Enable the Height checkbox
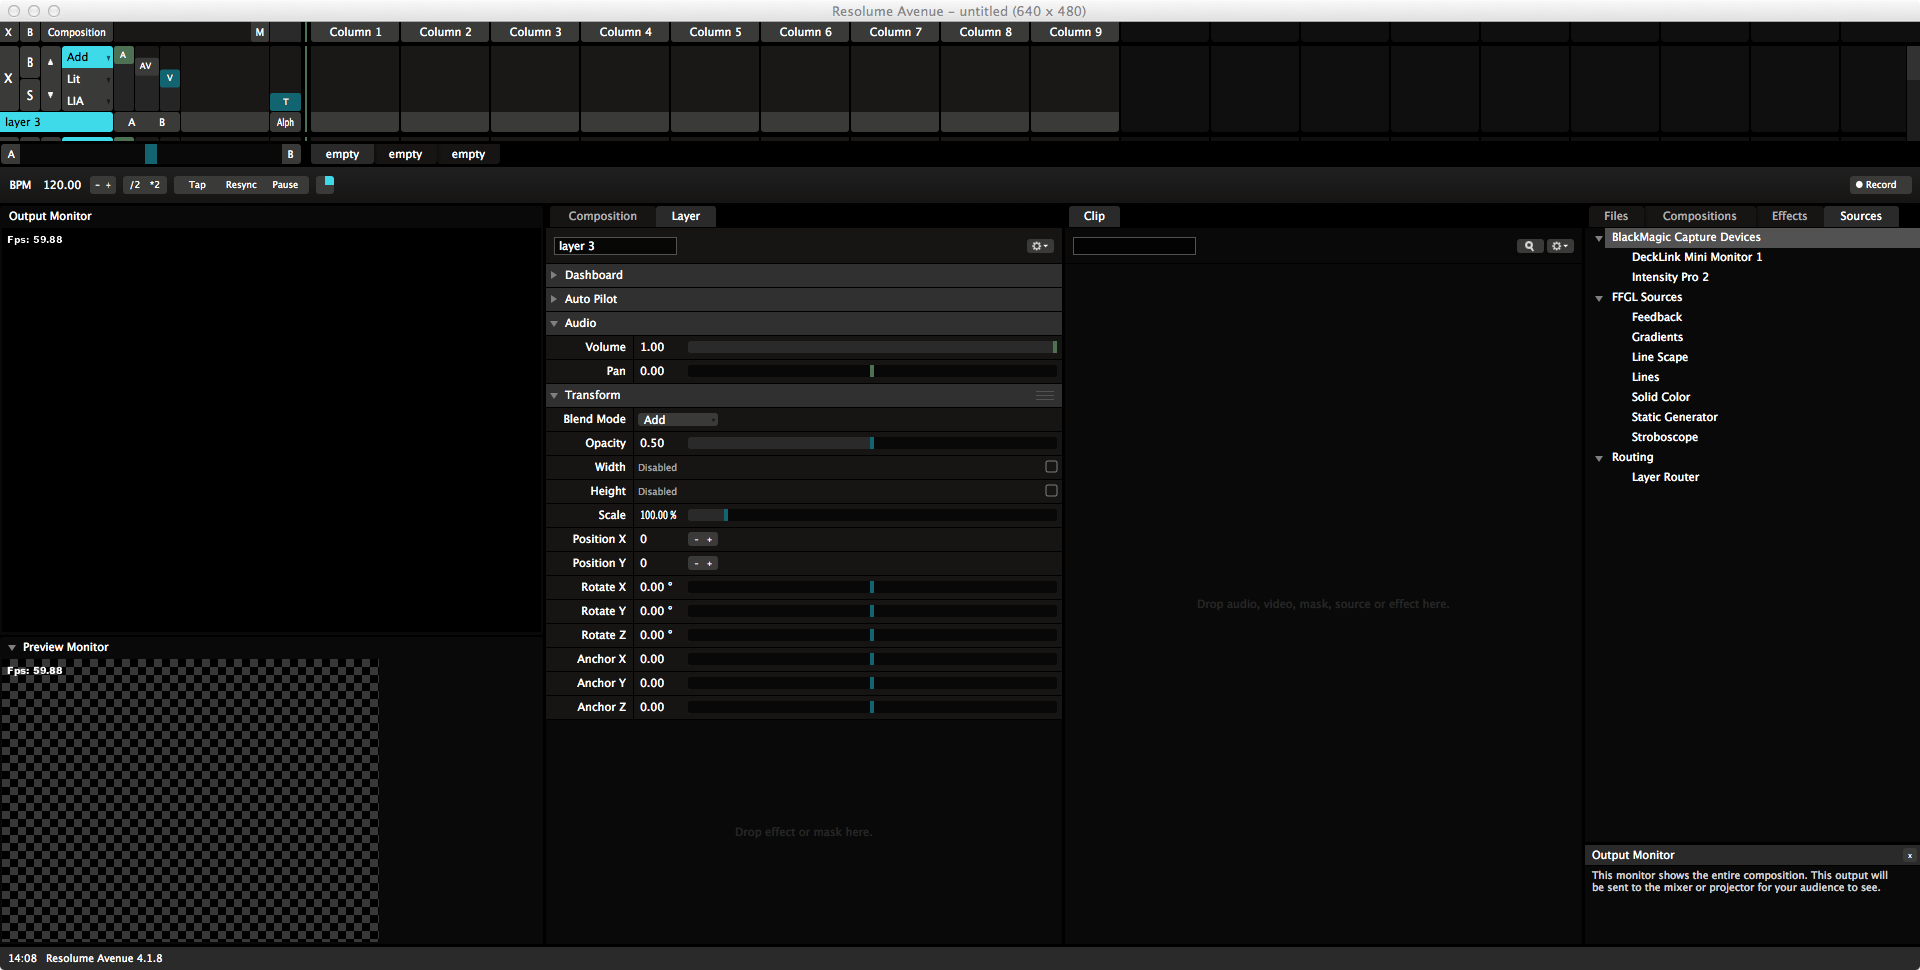The image size is (1920, 970). point(1051,491)
